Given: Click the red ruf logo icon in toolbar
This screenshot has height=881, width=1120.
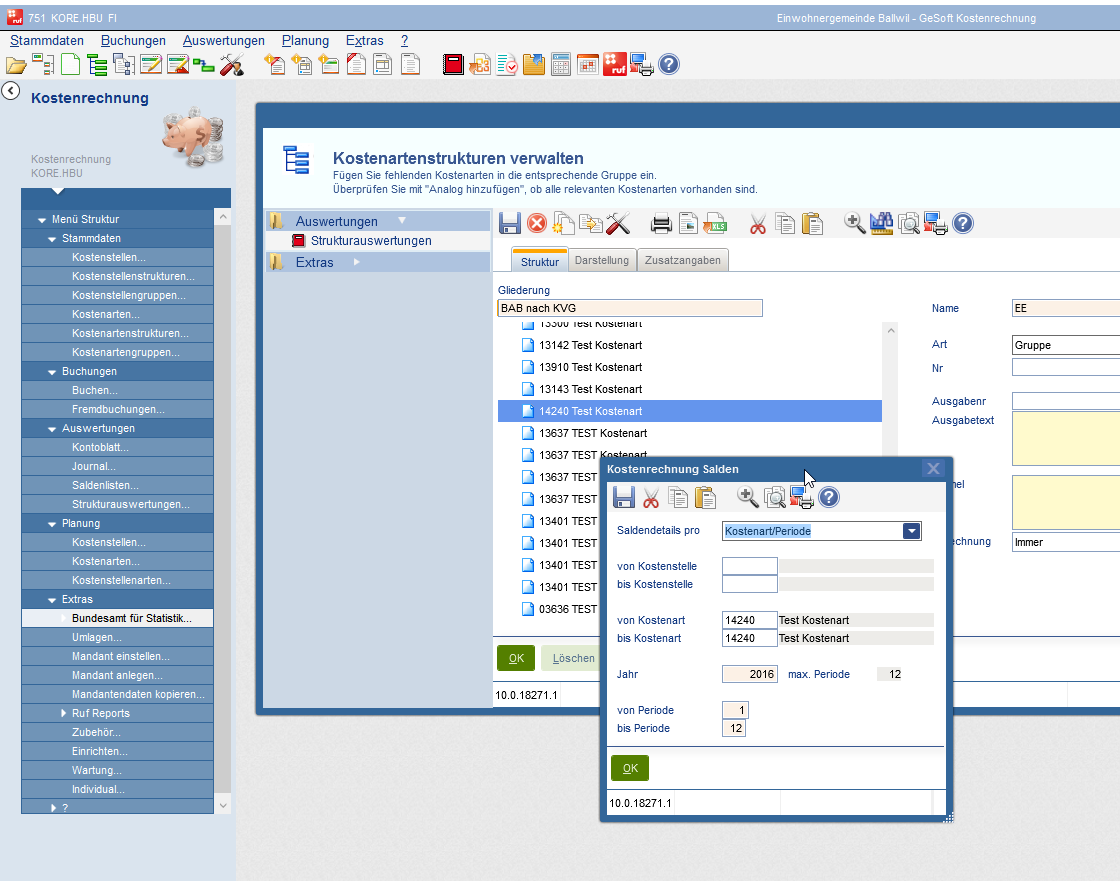Looking at the screenshot, I should pyautogui.click(x=614, y=64).
